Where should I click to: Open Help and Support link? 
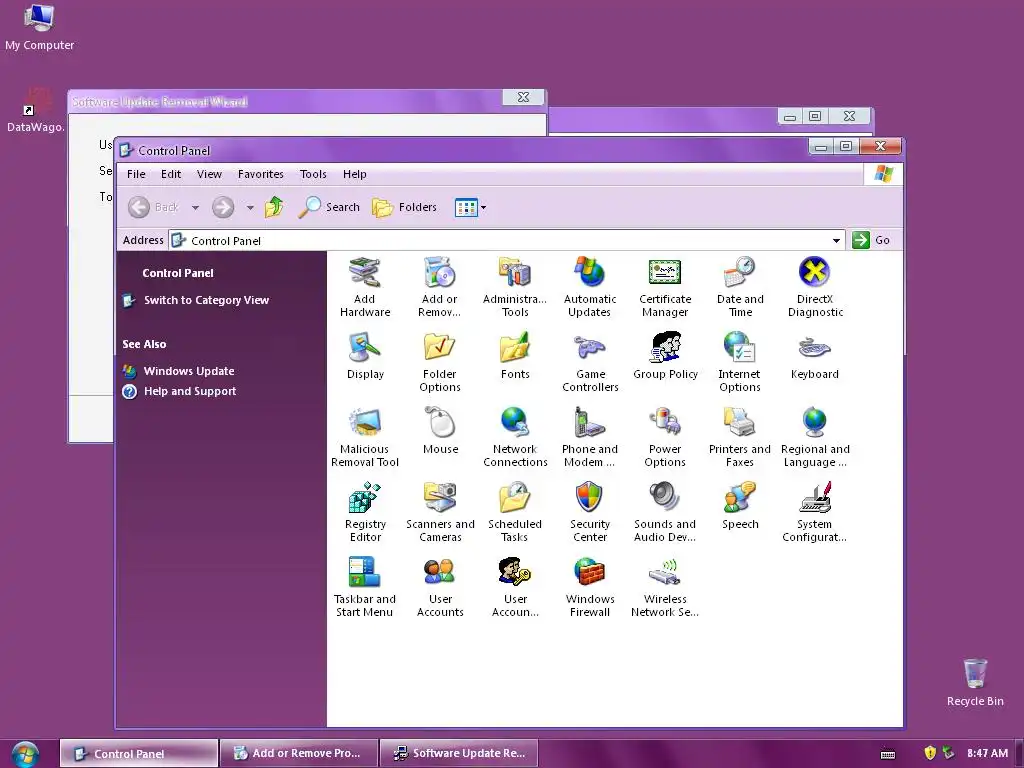coord(189,391)
